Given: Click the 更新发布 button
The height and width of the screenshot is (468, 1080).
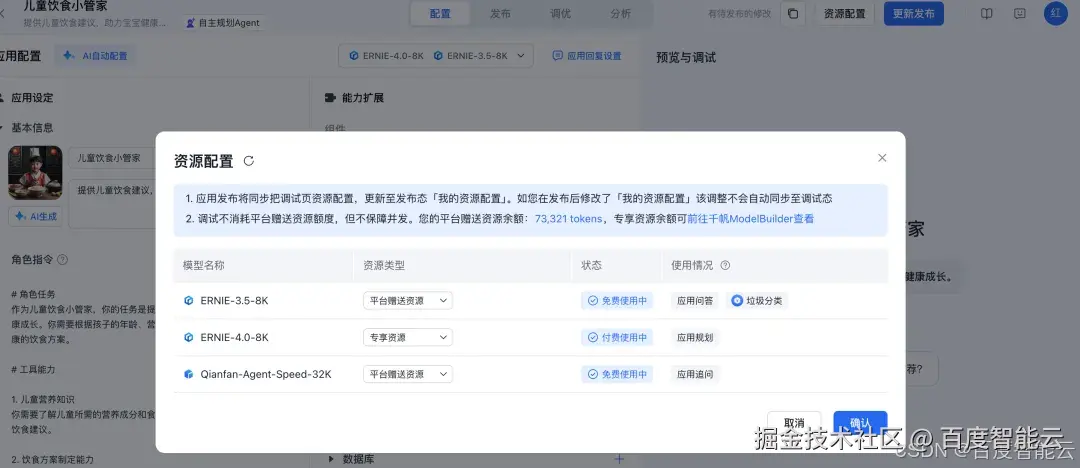Looking at the screenshot, I should (x=914, y=14).
